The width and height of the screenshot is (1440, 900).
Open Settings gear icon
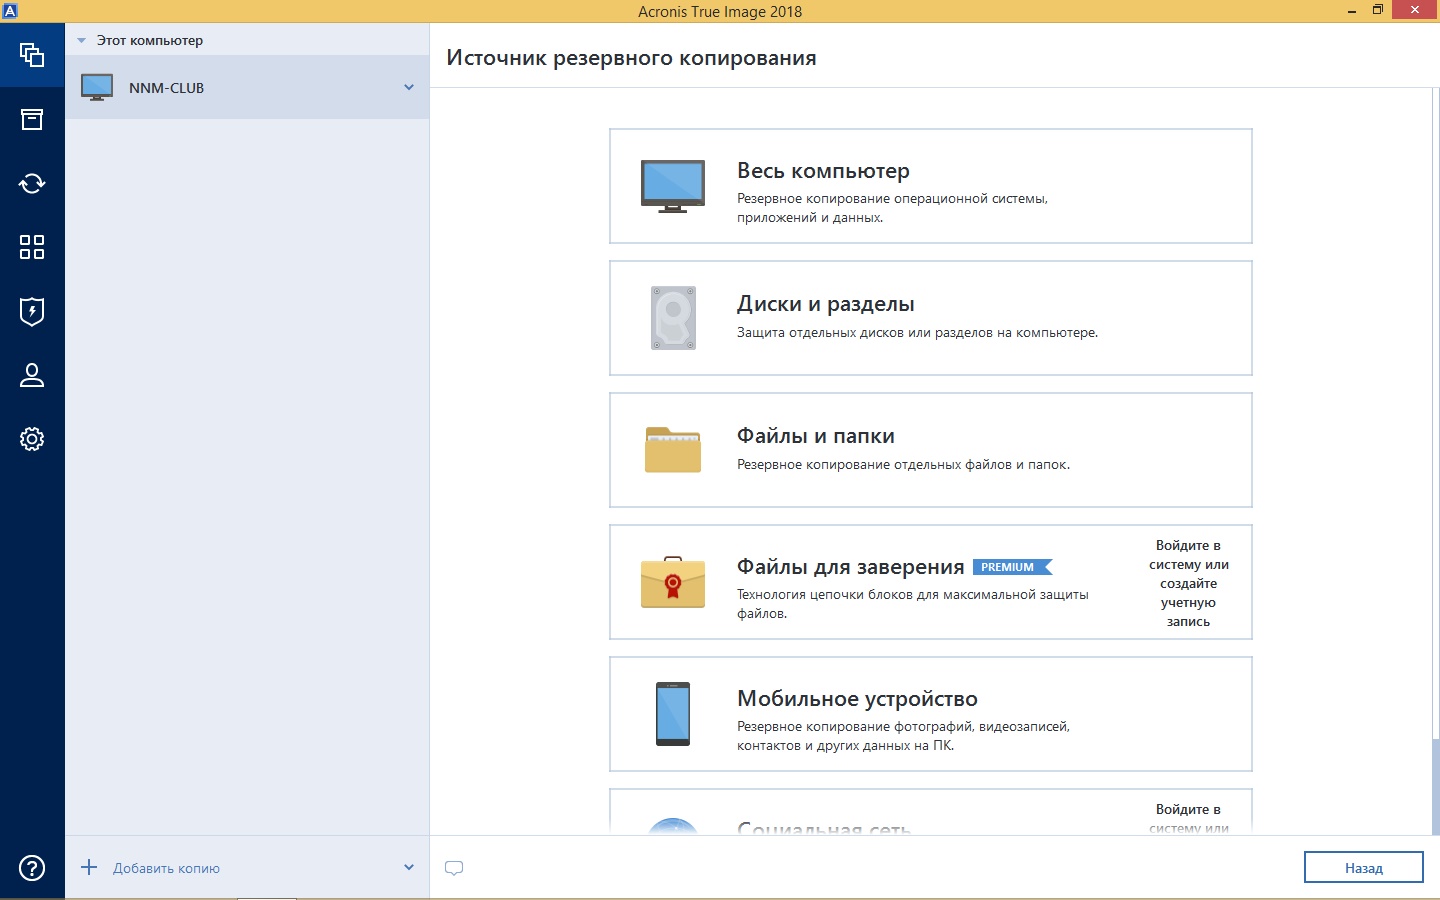[x=32, y=439]
